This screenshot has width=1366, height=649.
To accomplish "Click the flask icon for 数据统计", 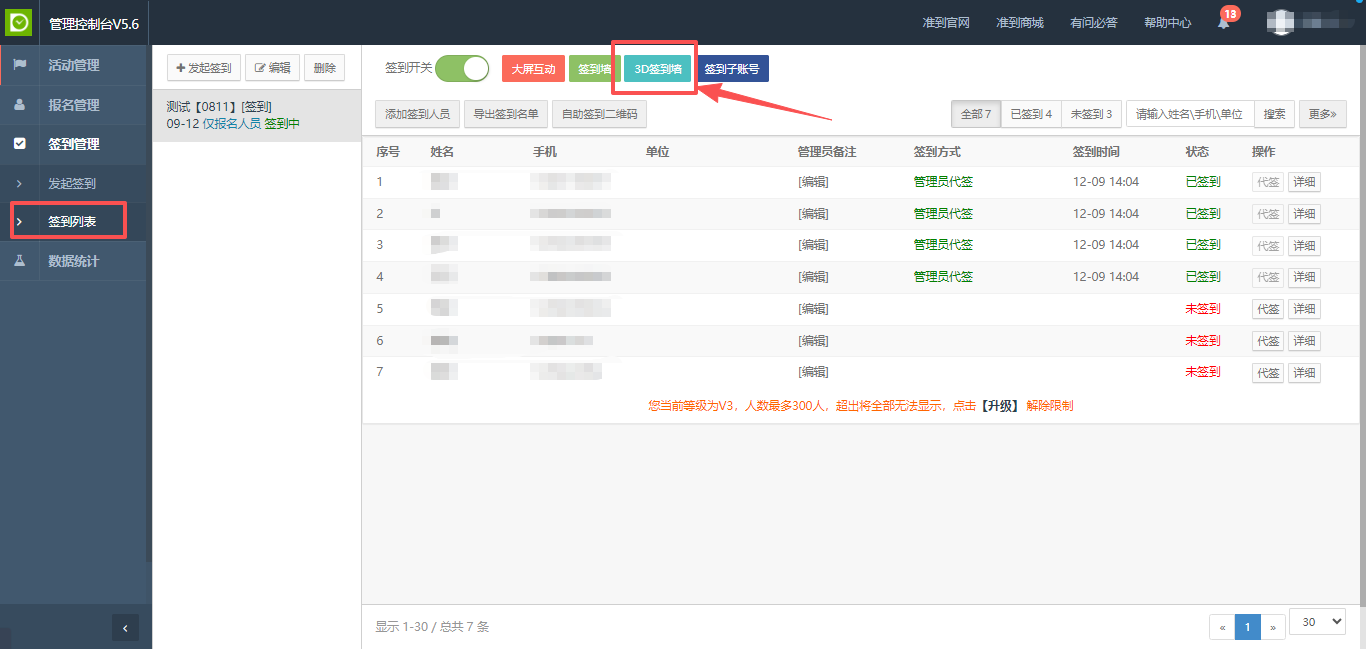I will pyautogui.click(x=20, y=261).
